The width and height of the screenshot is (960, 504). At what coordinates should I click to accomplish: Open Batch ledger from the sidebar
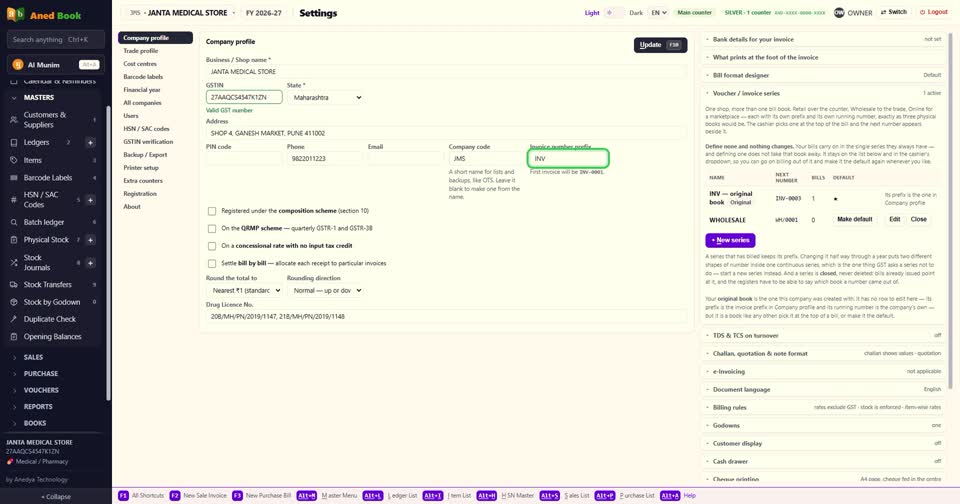point(54,222)
